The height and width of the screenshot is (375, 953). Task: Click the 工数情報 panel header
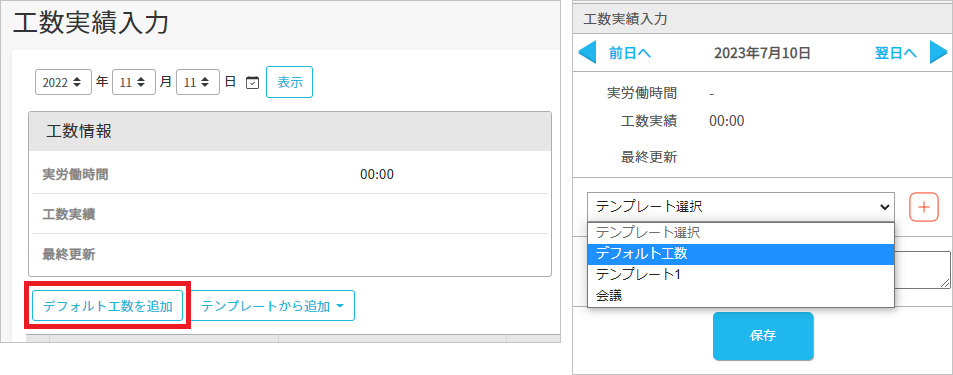pyautogui.click(x=290, y=131)
